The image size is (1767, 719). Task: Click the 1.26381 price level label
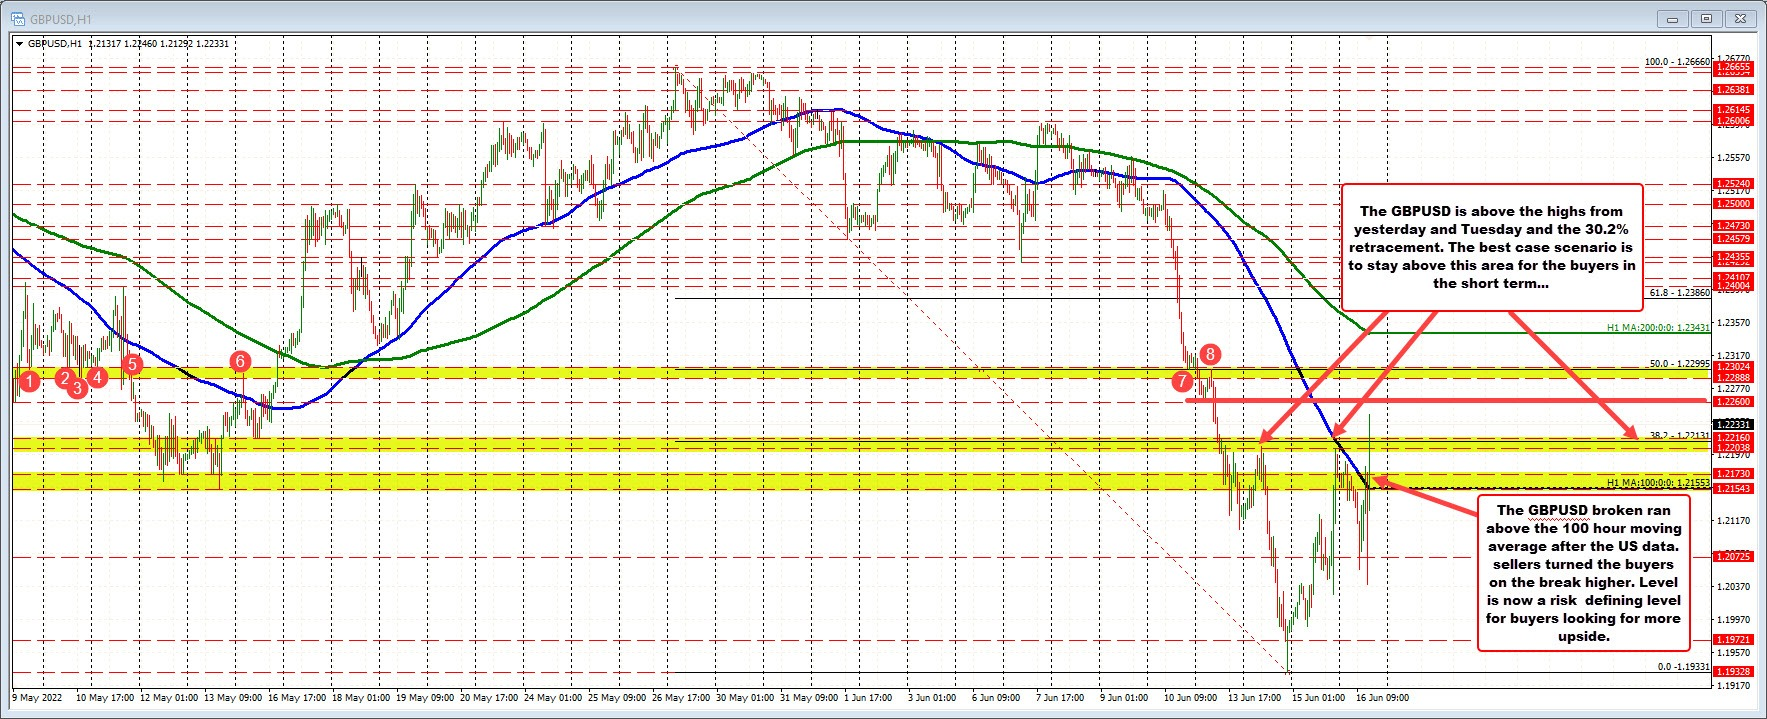[x=1733, y=89]
